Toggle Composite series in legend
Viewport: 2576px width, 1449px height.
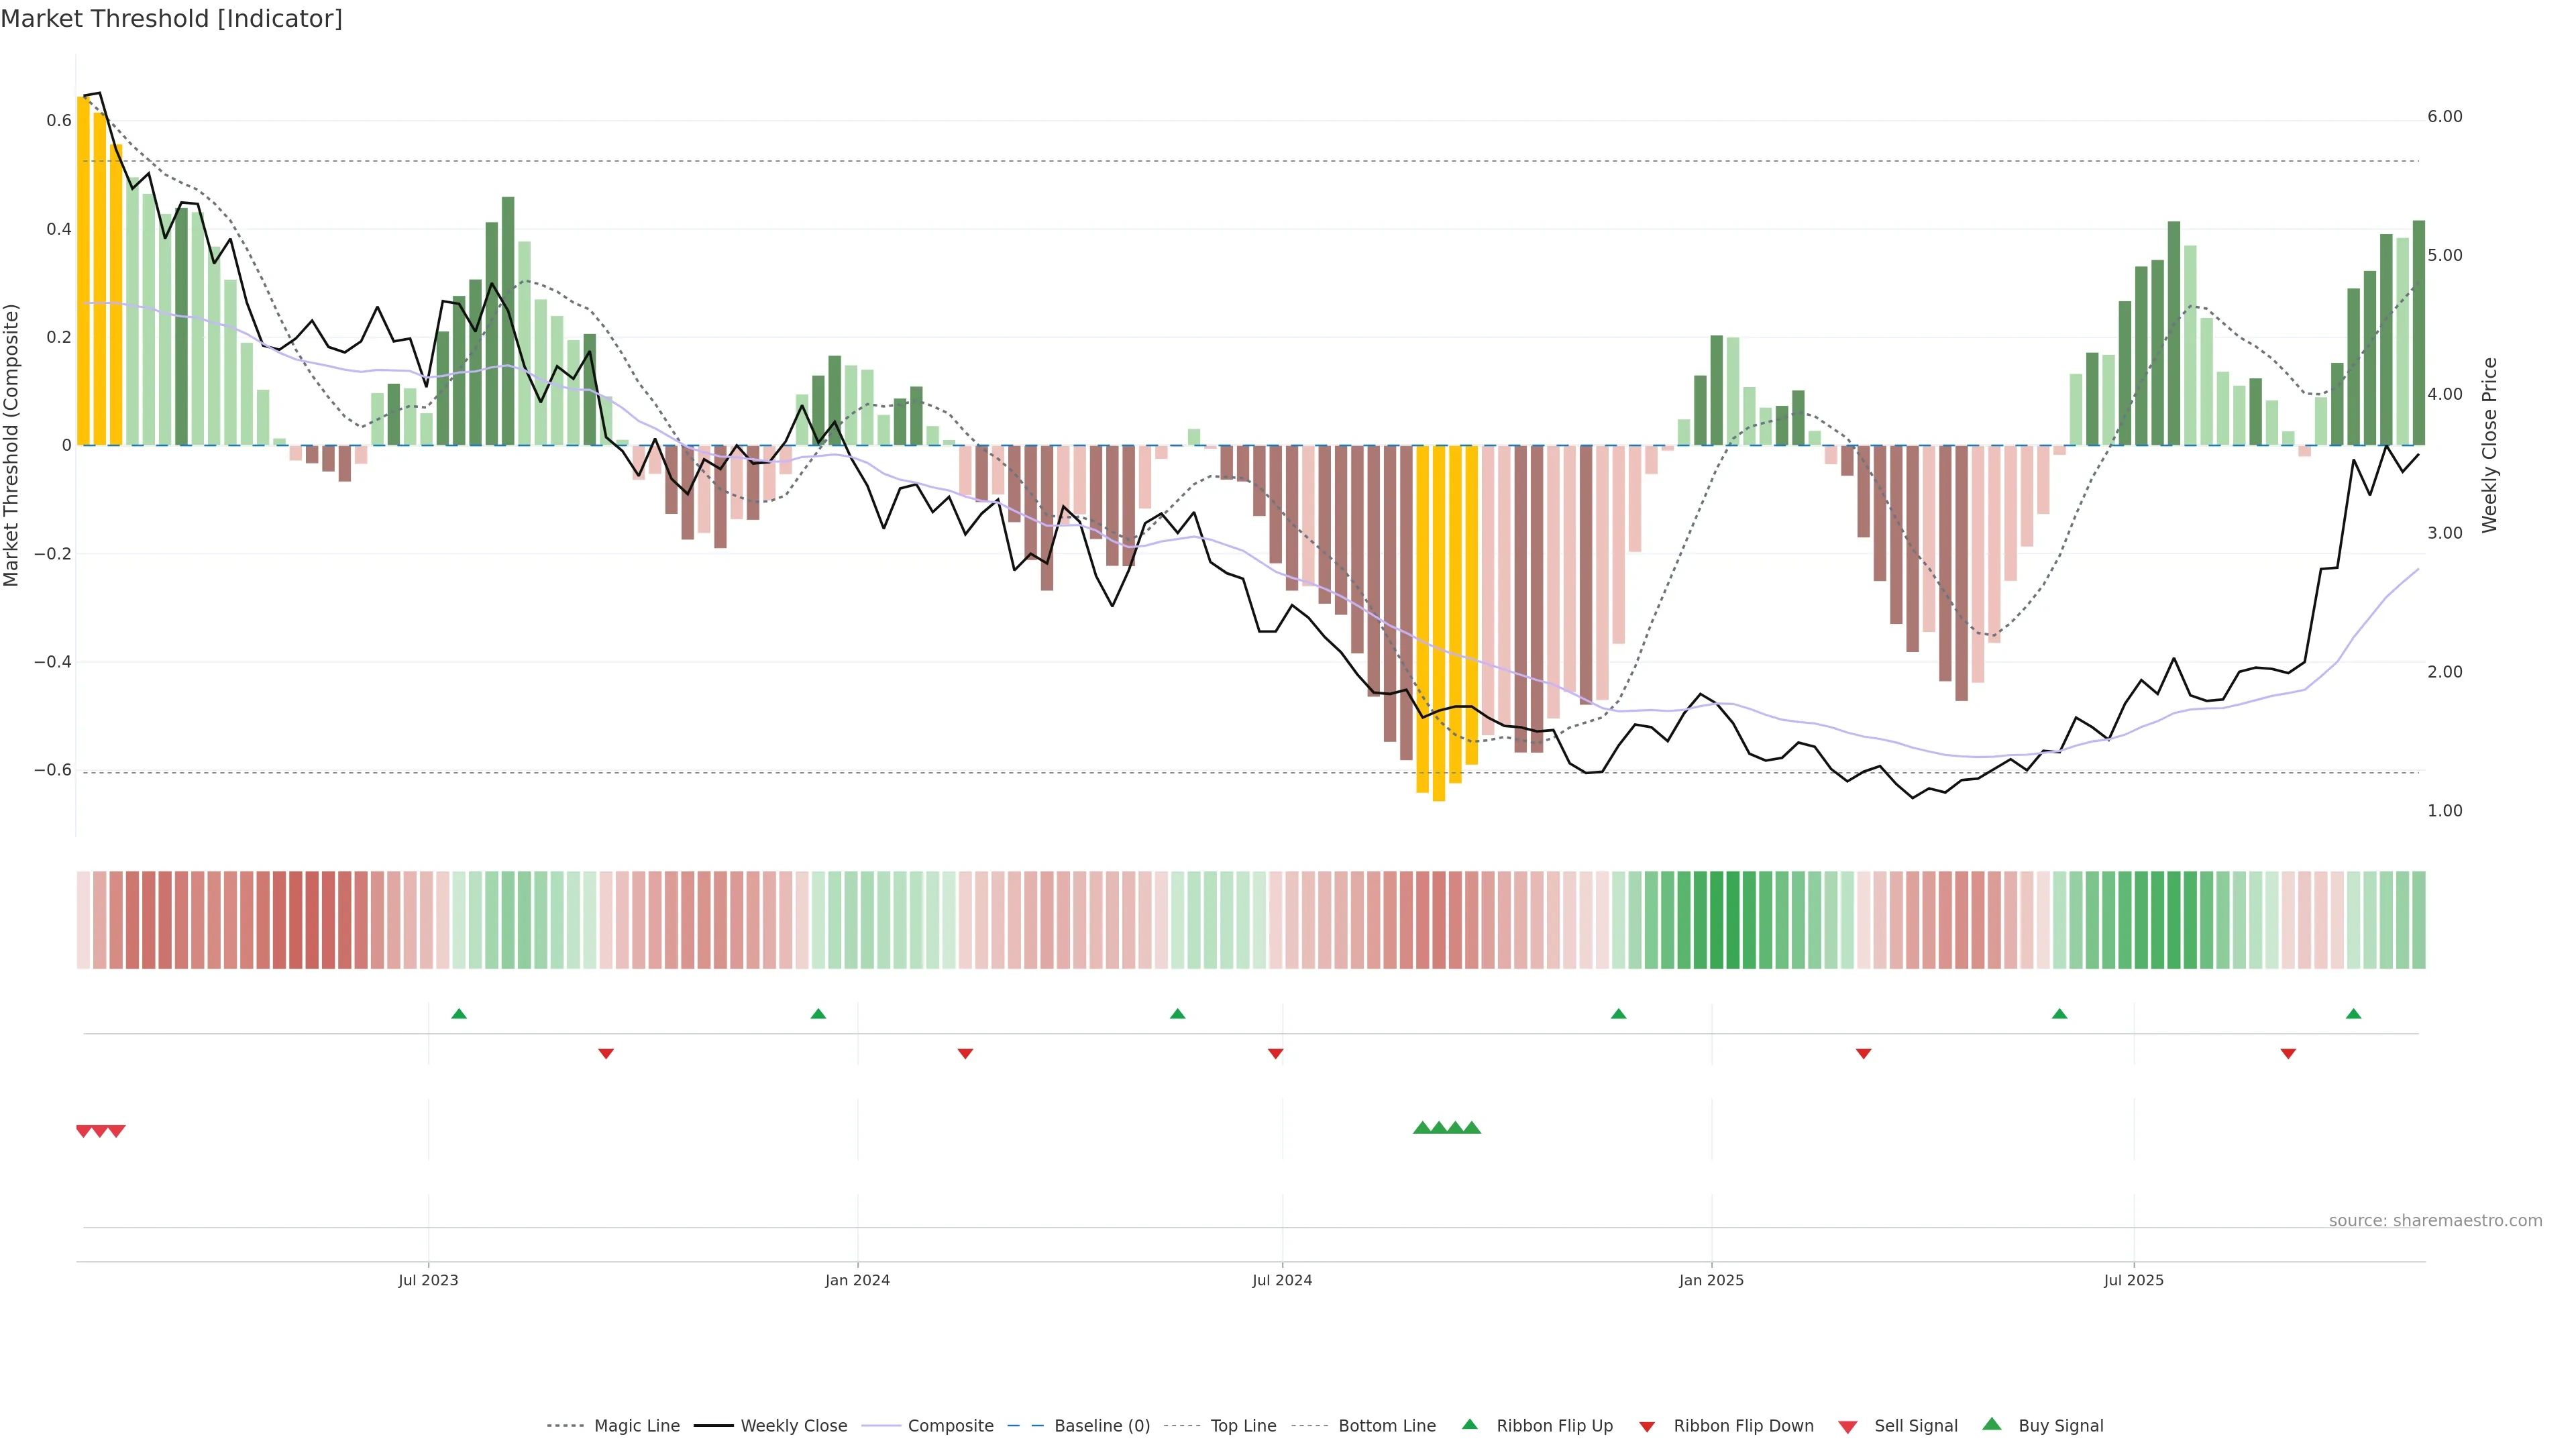pos(950,1426)
